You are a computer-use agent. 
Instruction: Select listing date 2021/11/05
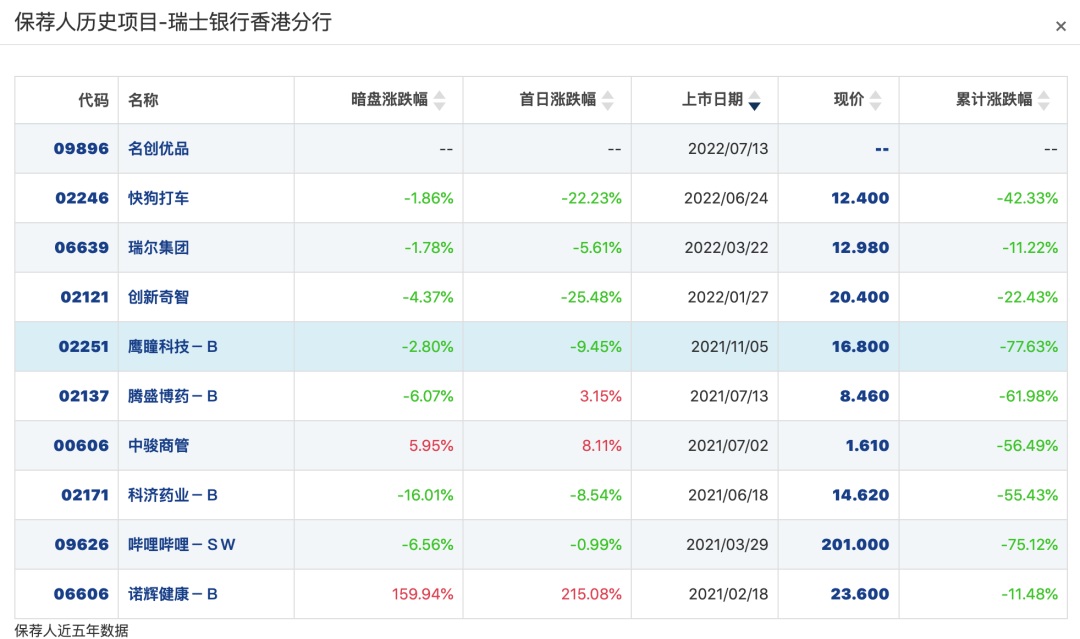729,346
